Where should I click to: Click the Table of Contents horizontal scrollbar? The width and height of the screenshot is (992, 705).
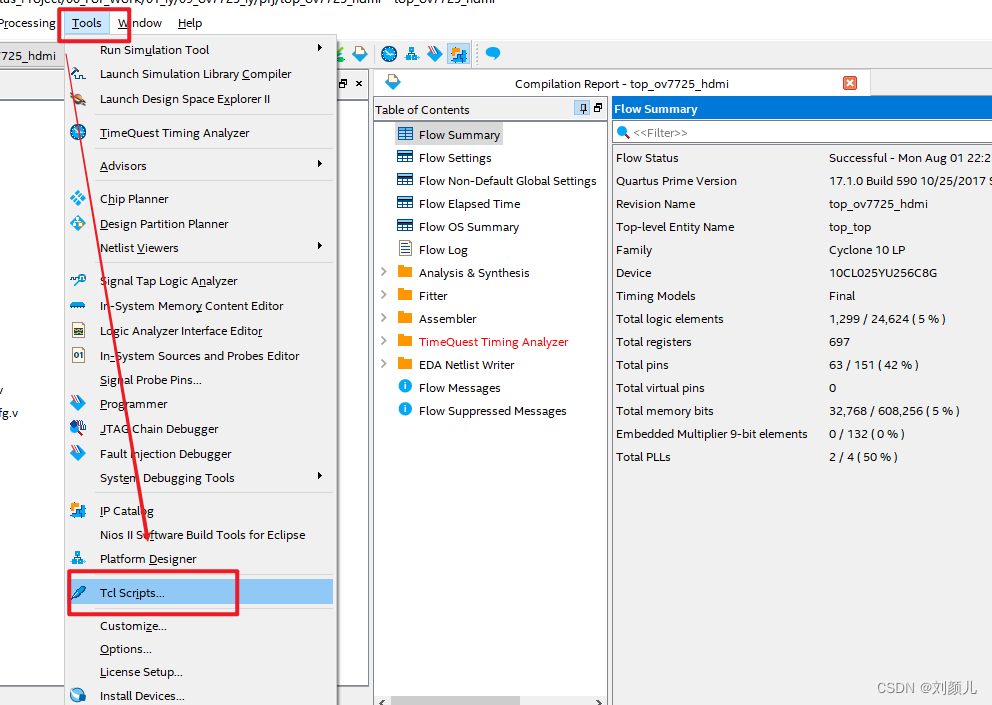pos(455,701)
